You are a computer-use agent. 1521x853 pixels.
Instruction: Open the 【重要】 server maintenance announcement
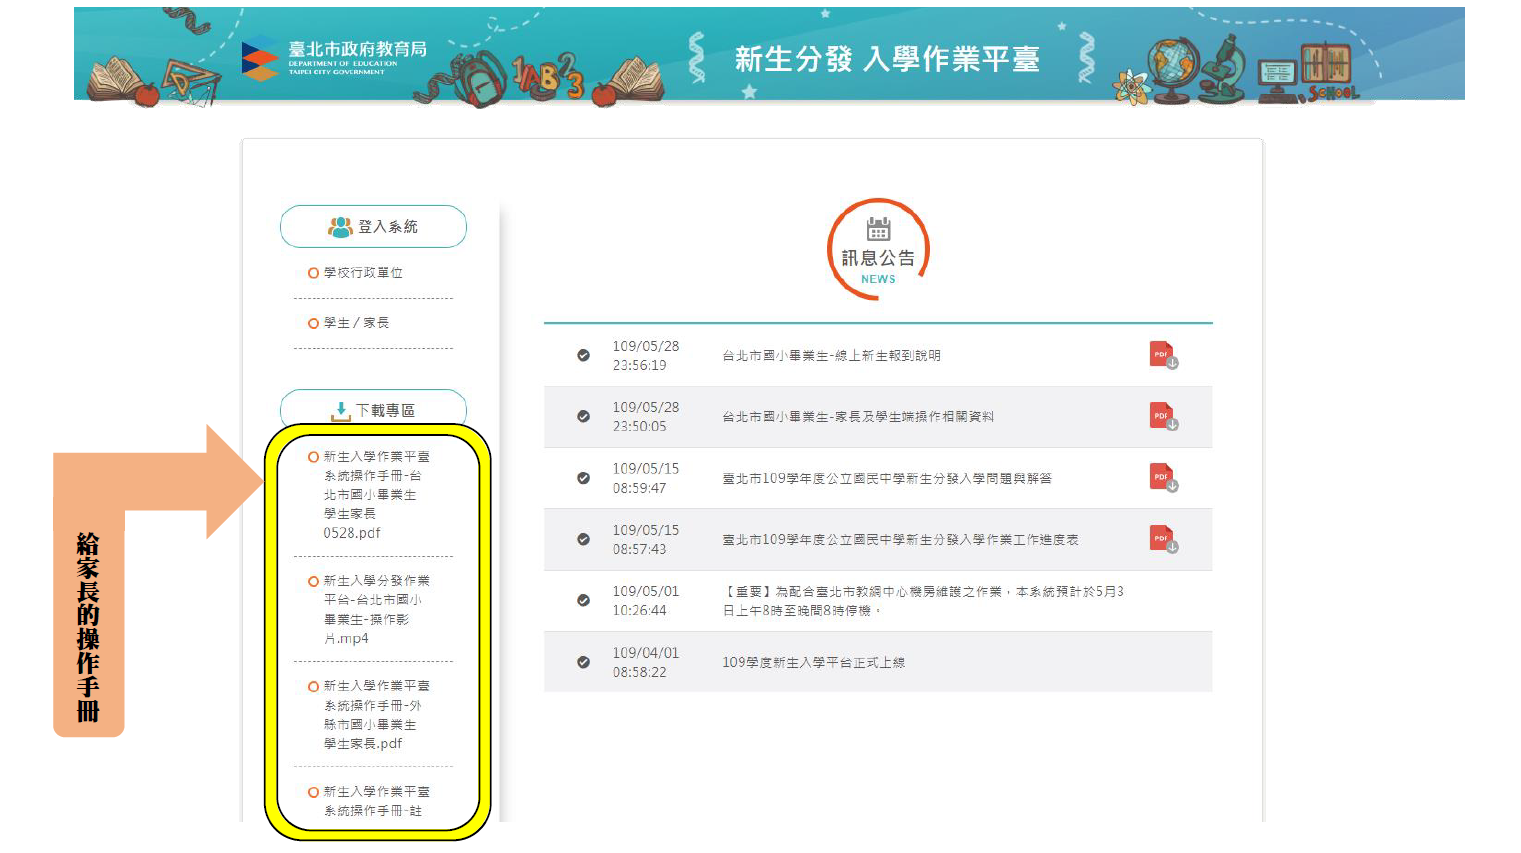pos(922,601)
